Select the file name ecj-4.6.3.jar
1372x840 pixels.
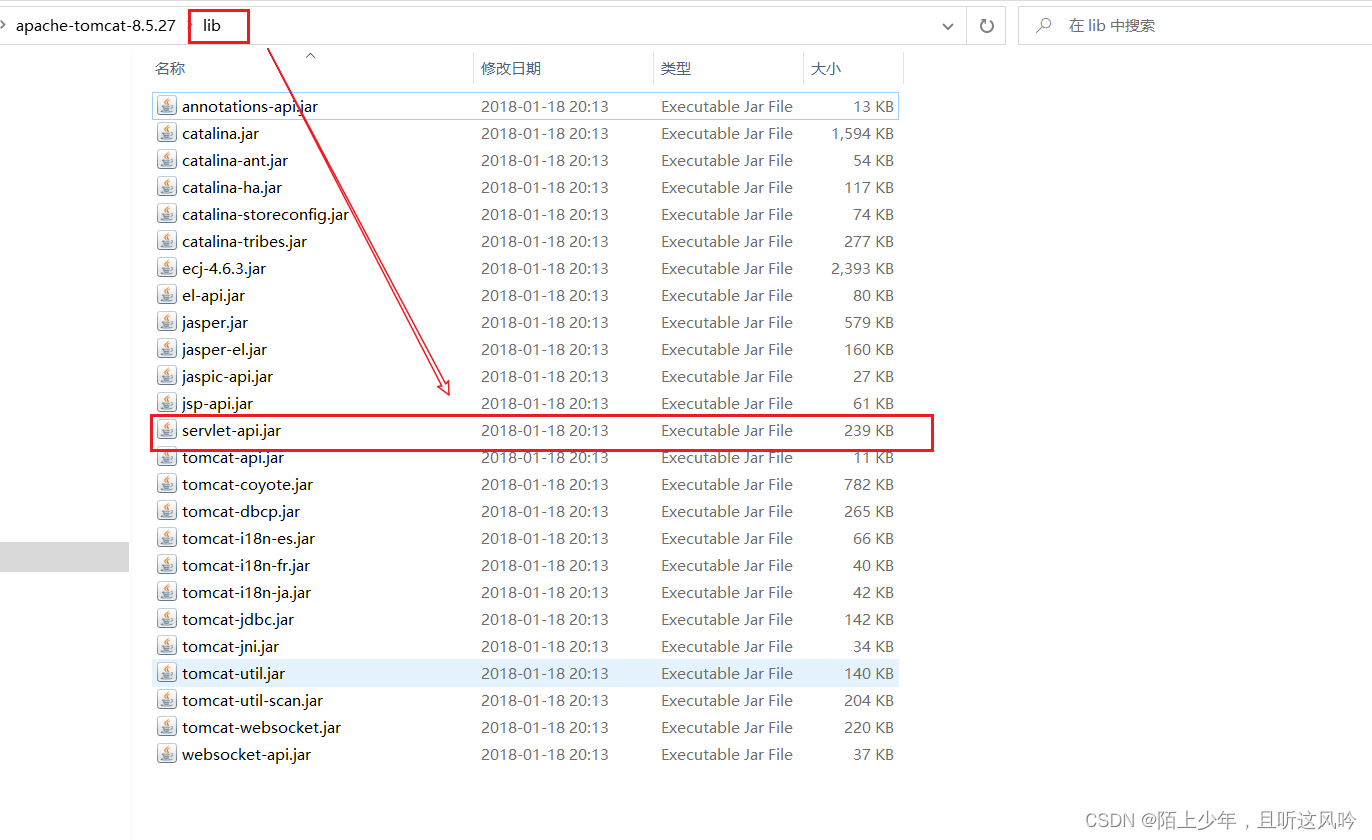coord(224,268)
